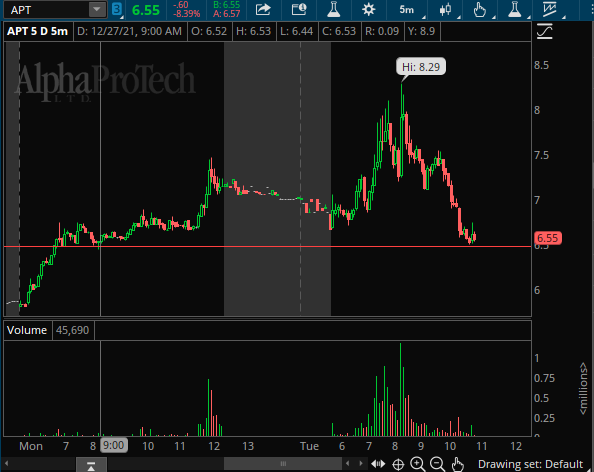Viewport: 594px width, 472px height.
Task: Open chart settings gear icon
Action: pyautogui.click(x=368, y=9)
